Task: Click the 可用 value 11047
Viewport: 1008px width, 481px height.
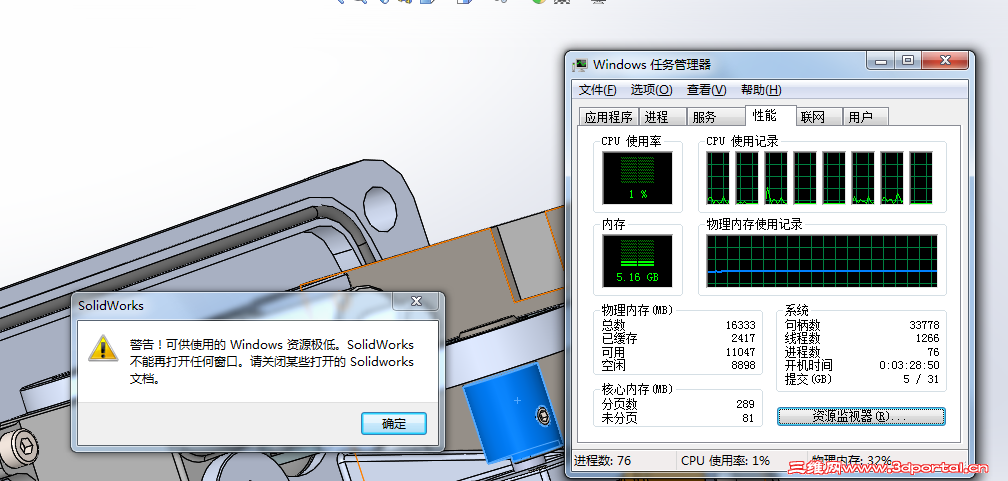Action: pos(740,352)
